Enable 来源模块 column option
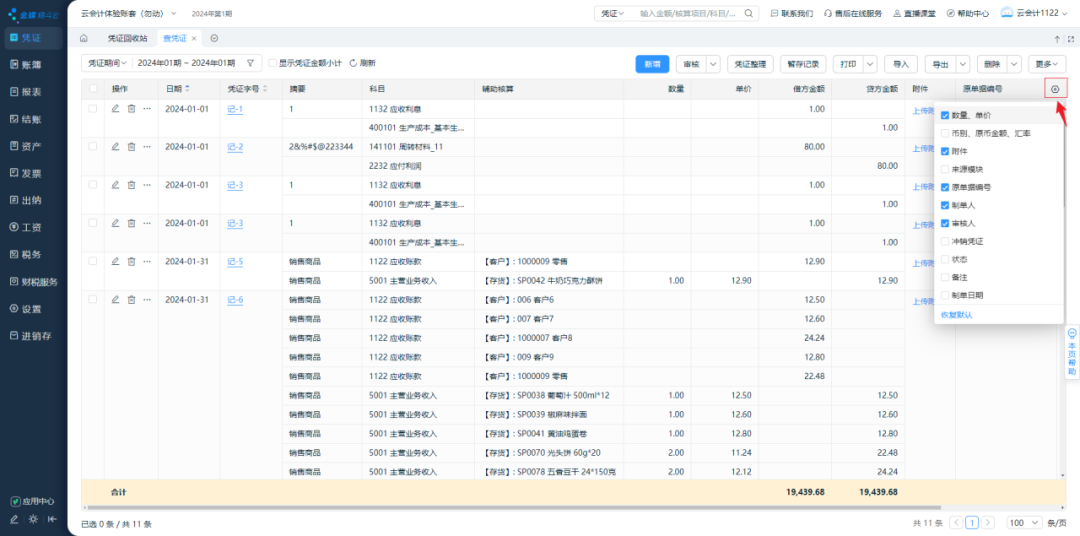This screenshot has height=536, width=1080. (x=945, y=169)
